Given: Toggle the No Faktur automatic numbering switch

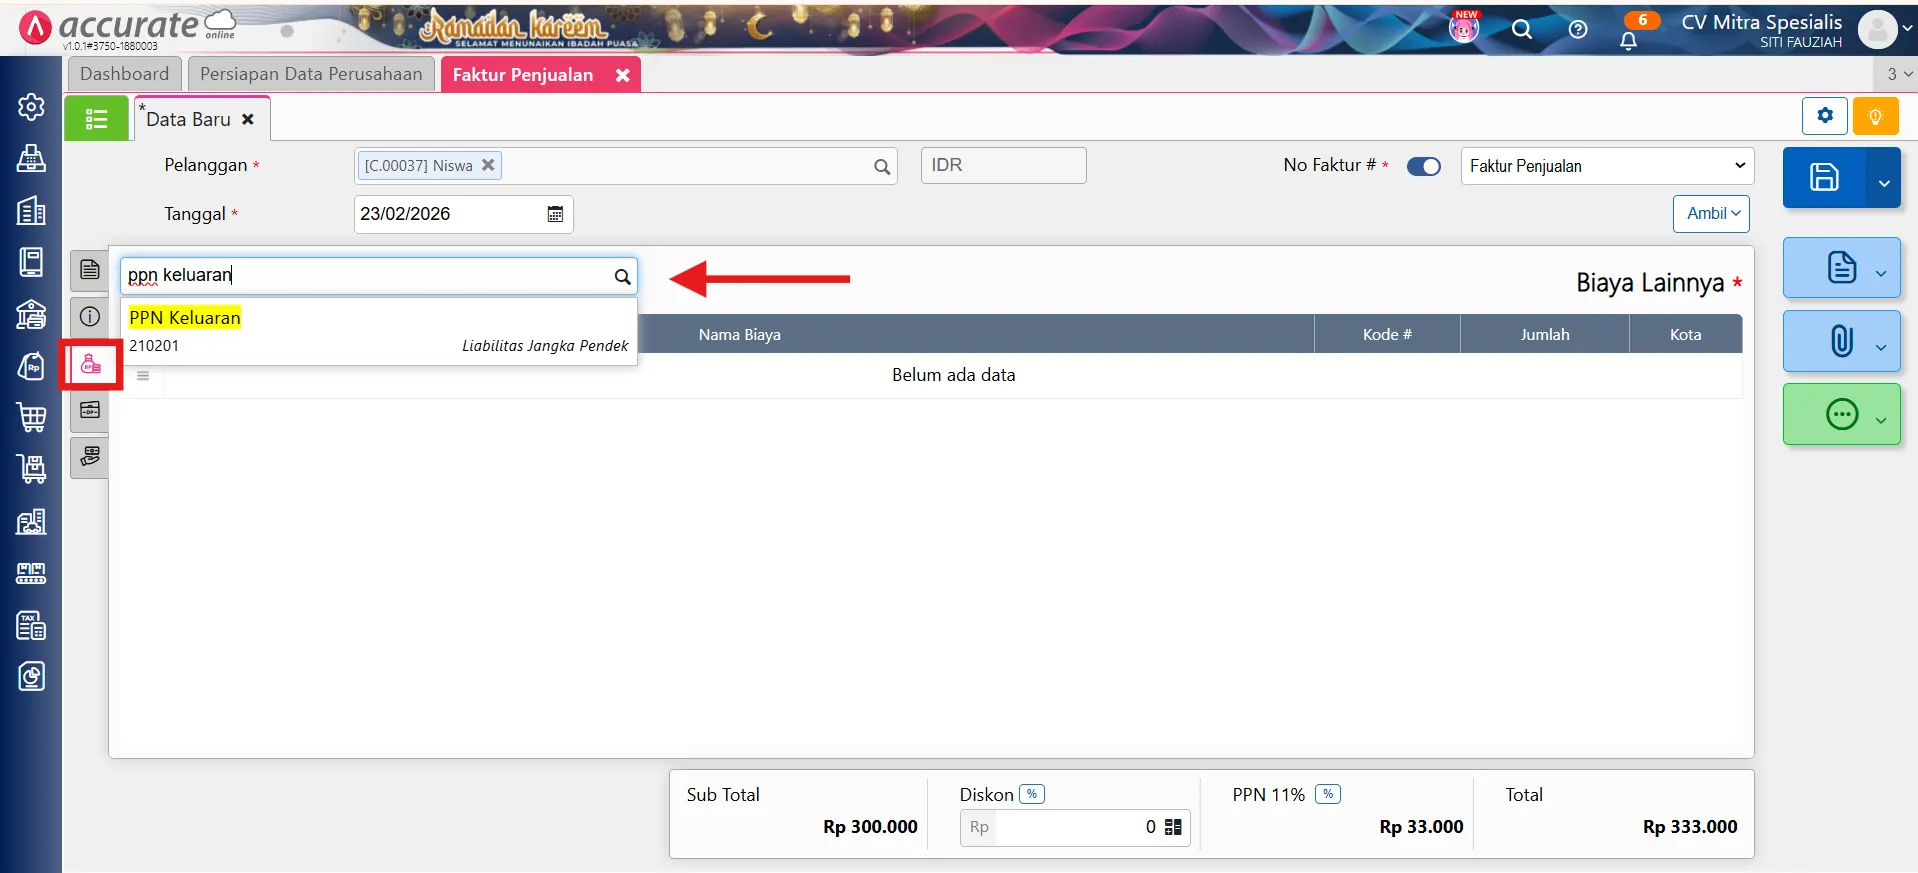Looking at the screenshot, I should (1423, 167).
